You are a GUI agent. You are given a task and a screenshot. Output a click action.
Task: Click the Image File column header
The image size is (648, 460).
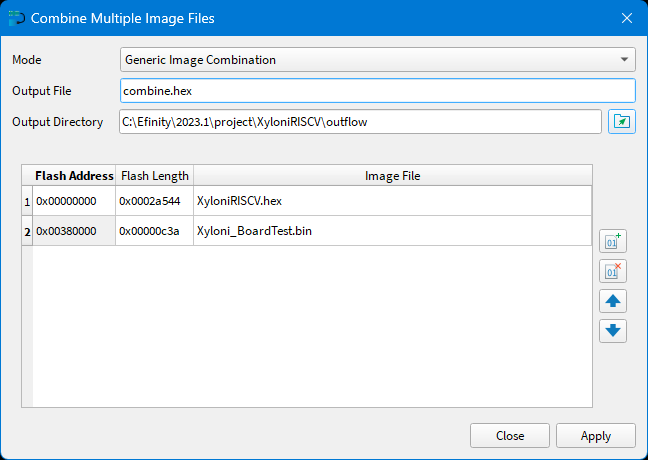tap(392, 176)
